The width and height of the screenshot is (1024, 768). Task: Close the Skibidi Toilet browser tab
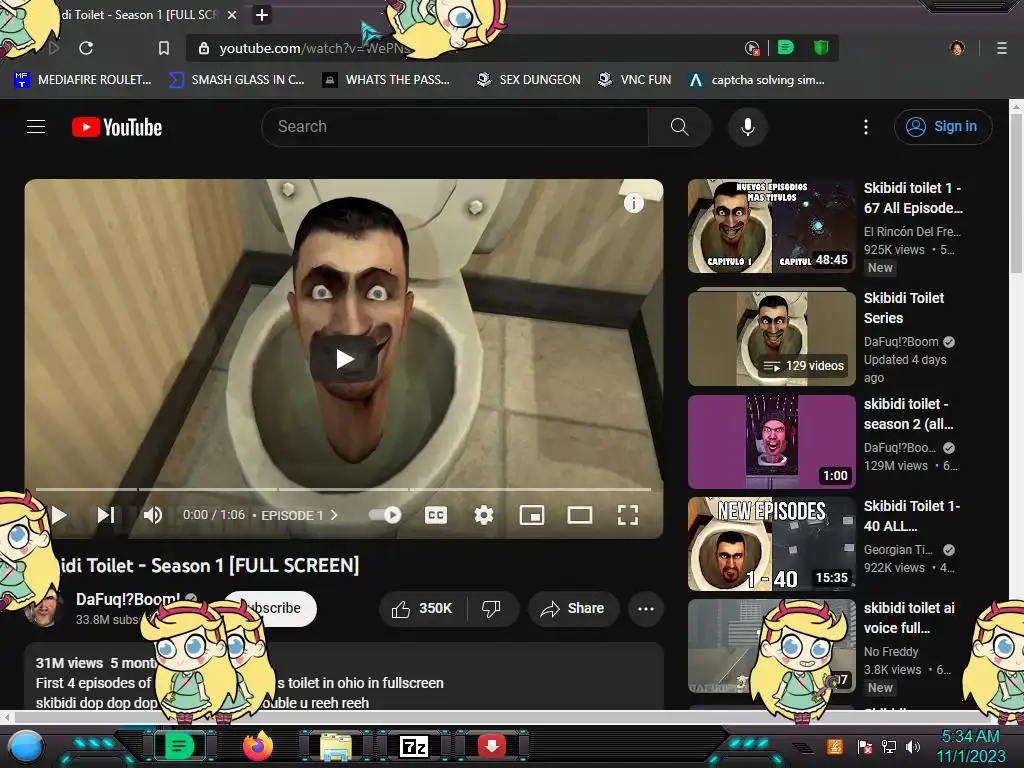(232, 15)
